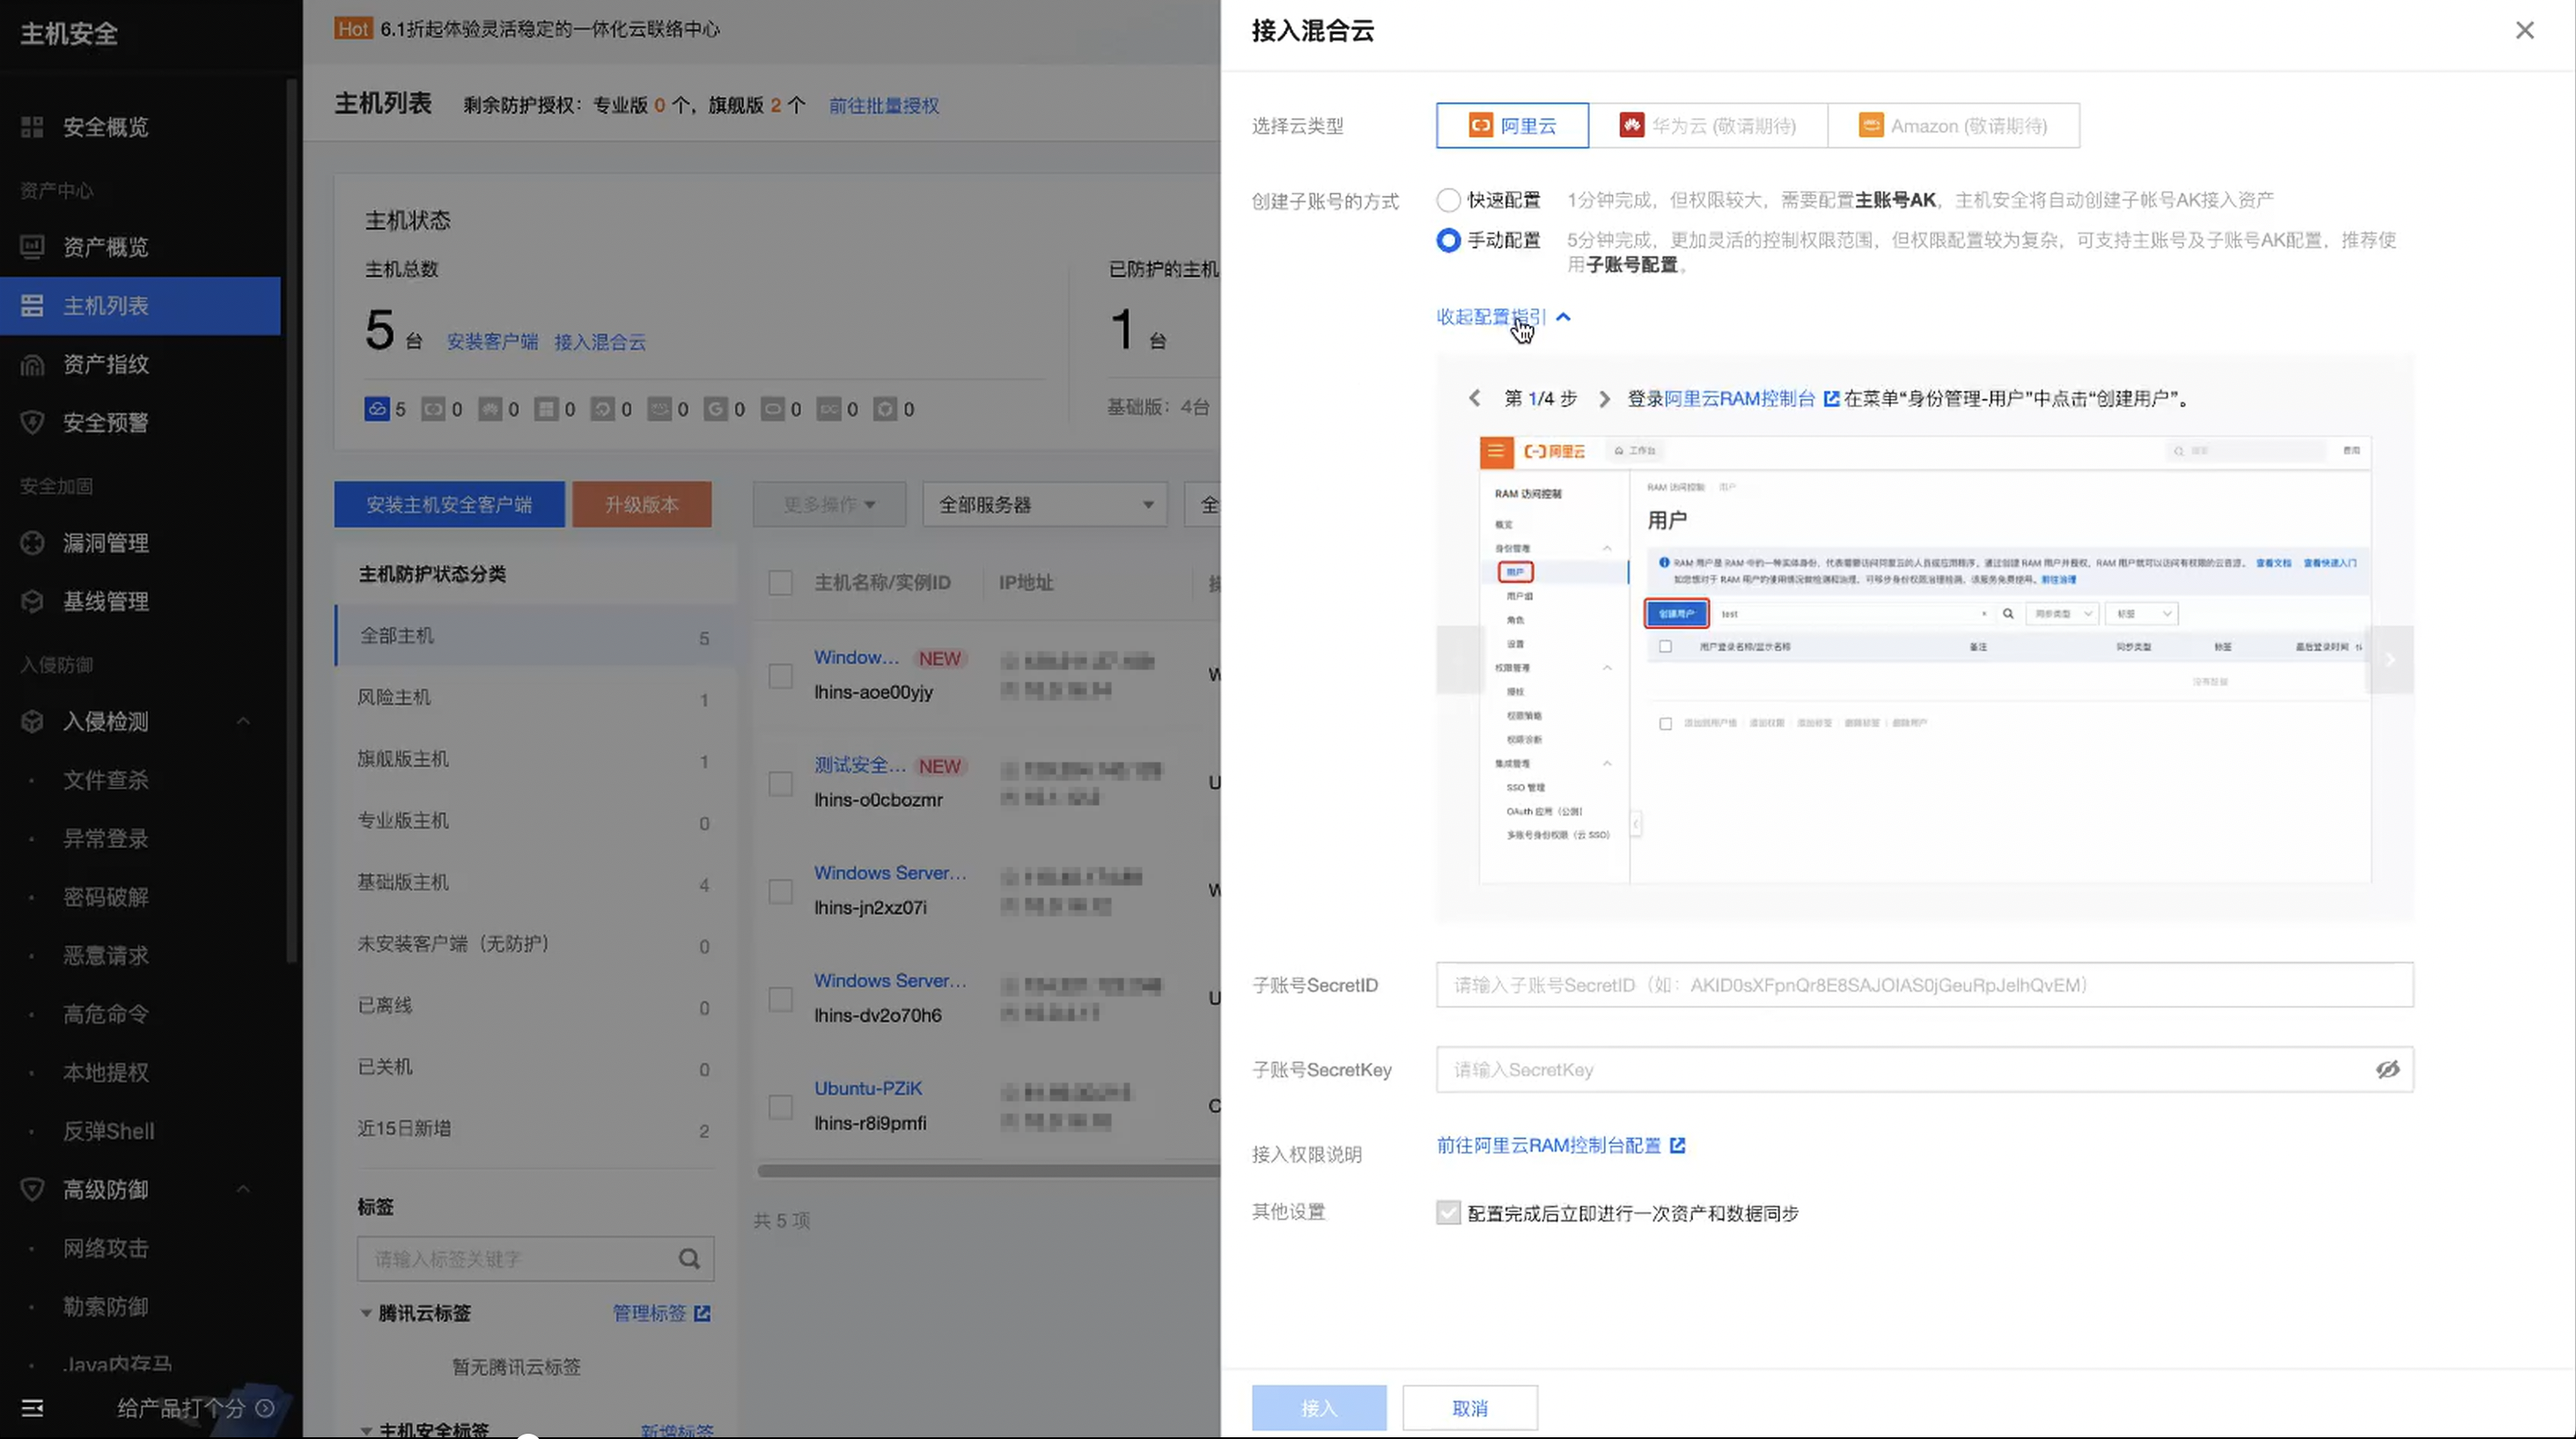
Task: Select 风险主机 in status category list
Action: coord(395,697)
